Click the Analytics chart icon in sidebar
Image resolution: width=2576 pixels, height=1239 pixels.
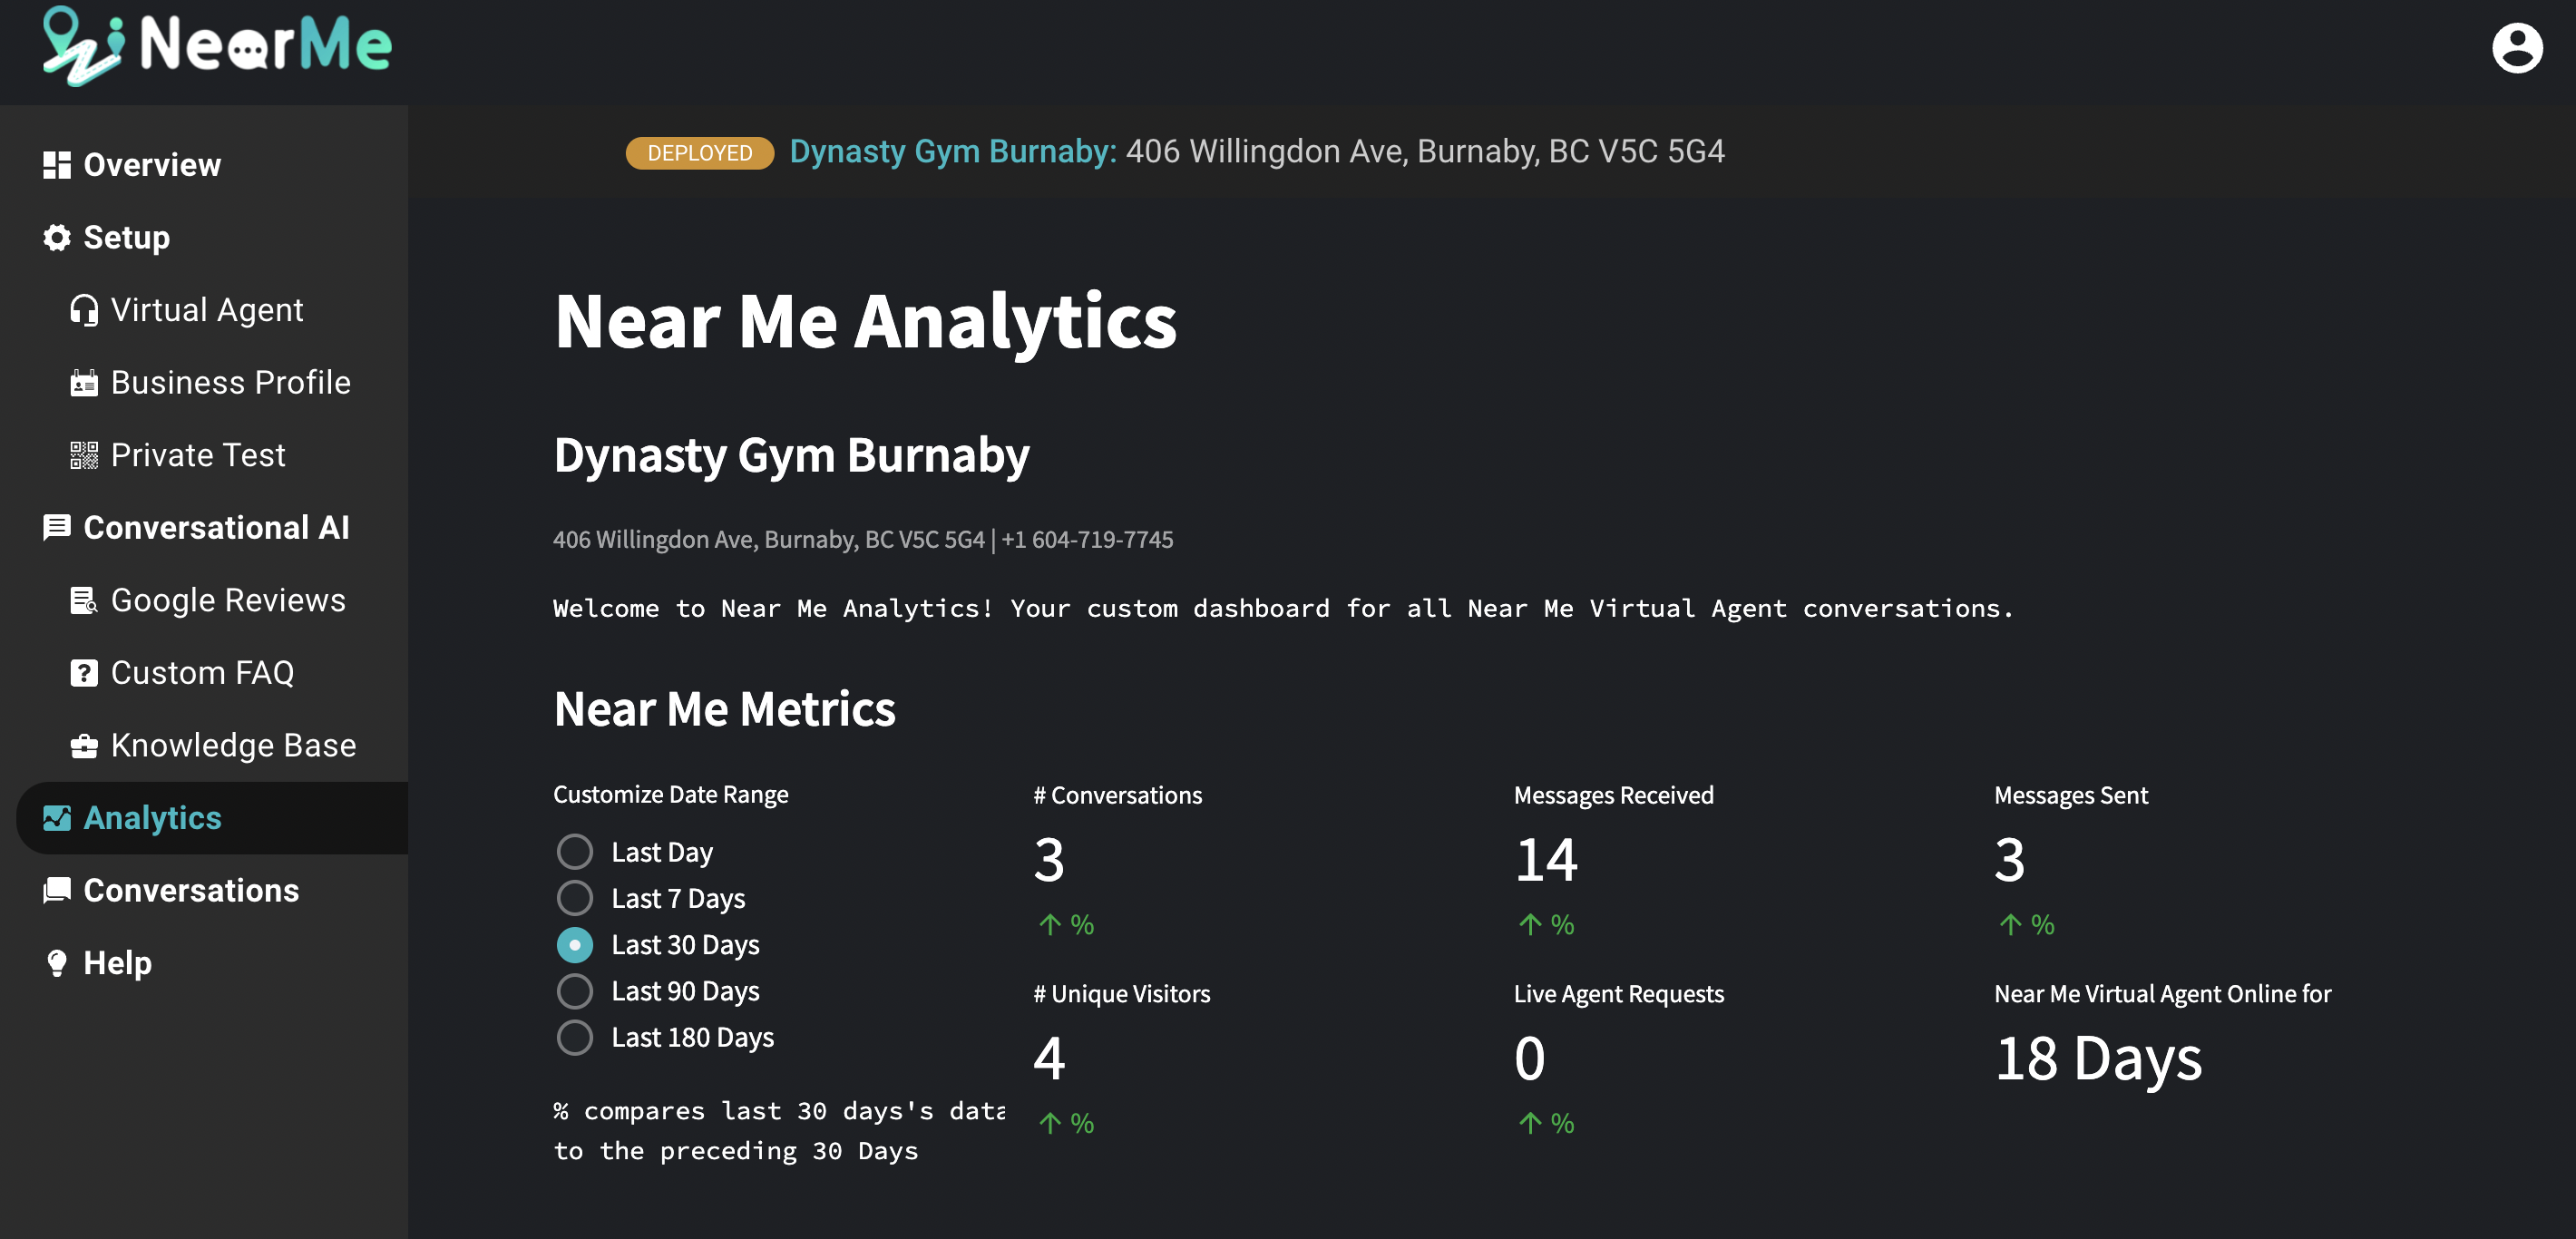pyautogui.click(x=57, y=817)
